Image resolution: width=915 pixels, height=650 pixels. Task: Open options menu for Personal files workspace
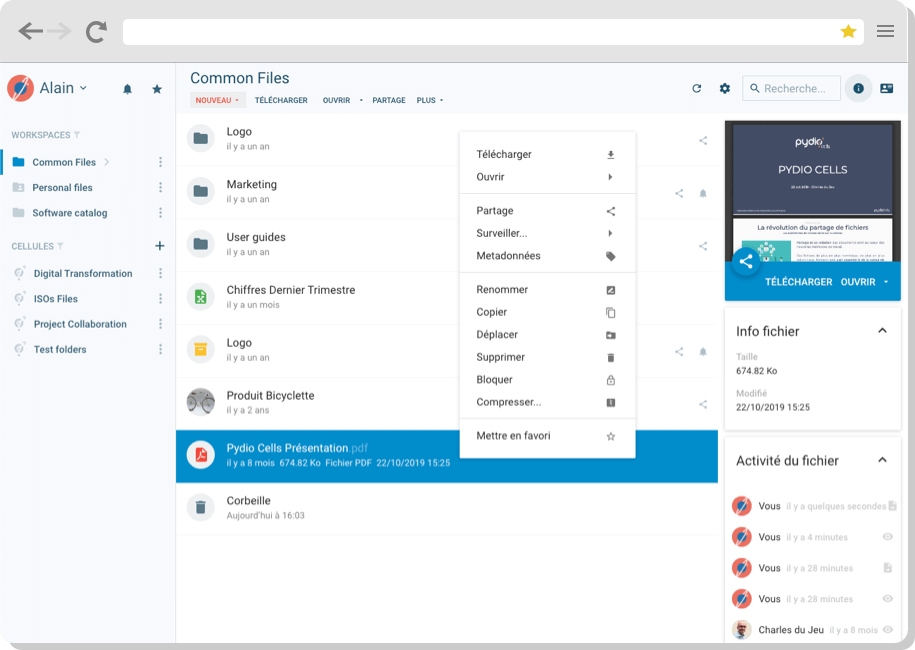point(160,187)
